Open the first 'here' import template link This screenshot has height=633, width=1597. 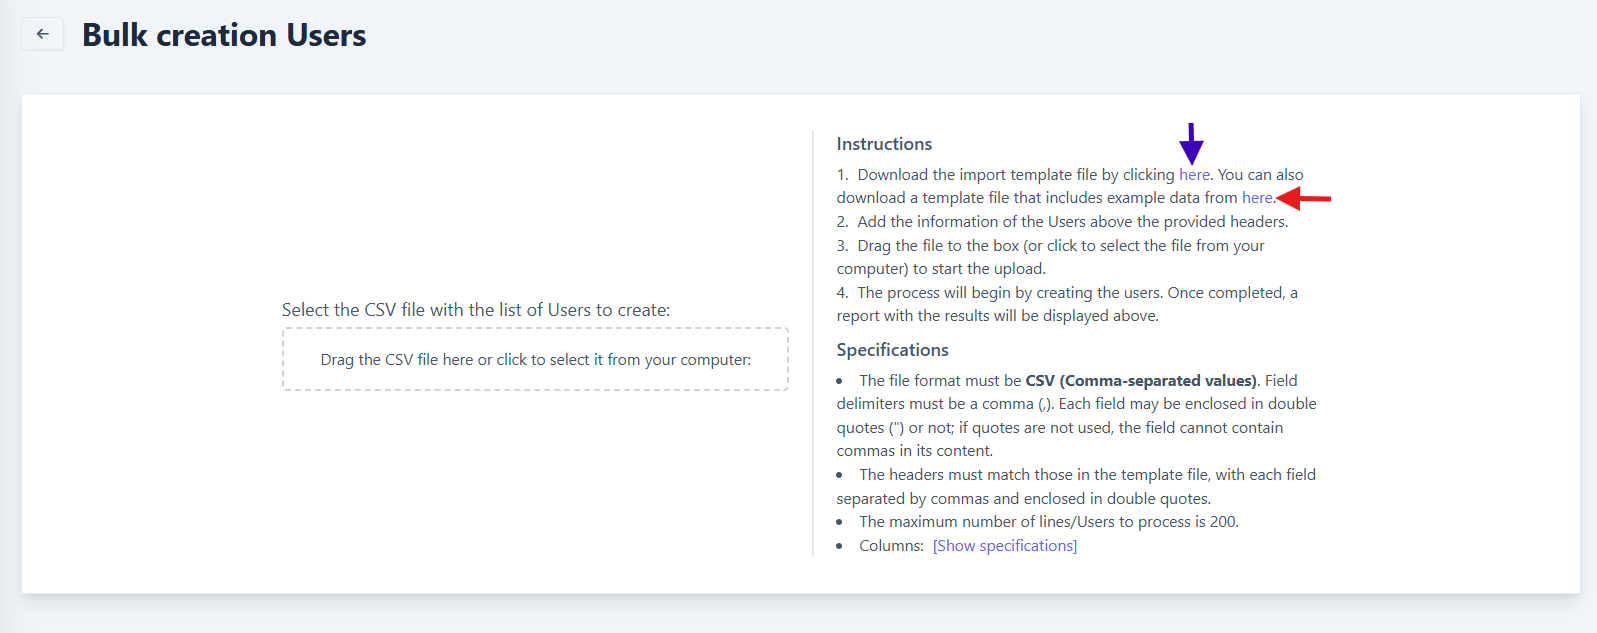tap(1194, 175)
